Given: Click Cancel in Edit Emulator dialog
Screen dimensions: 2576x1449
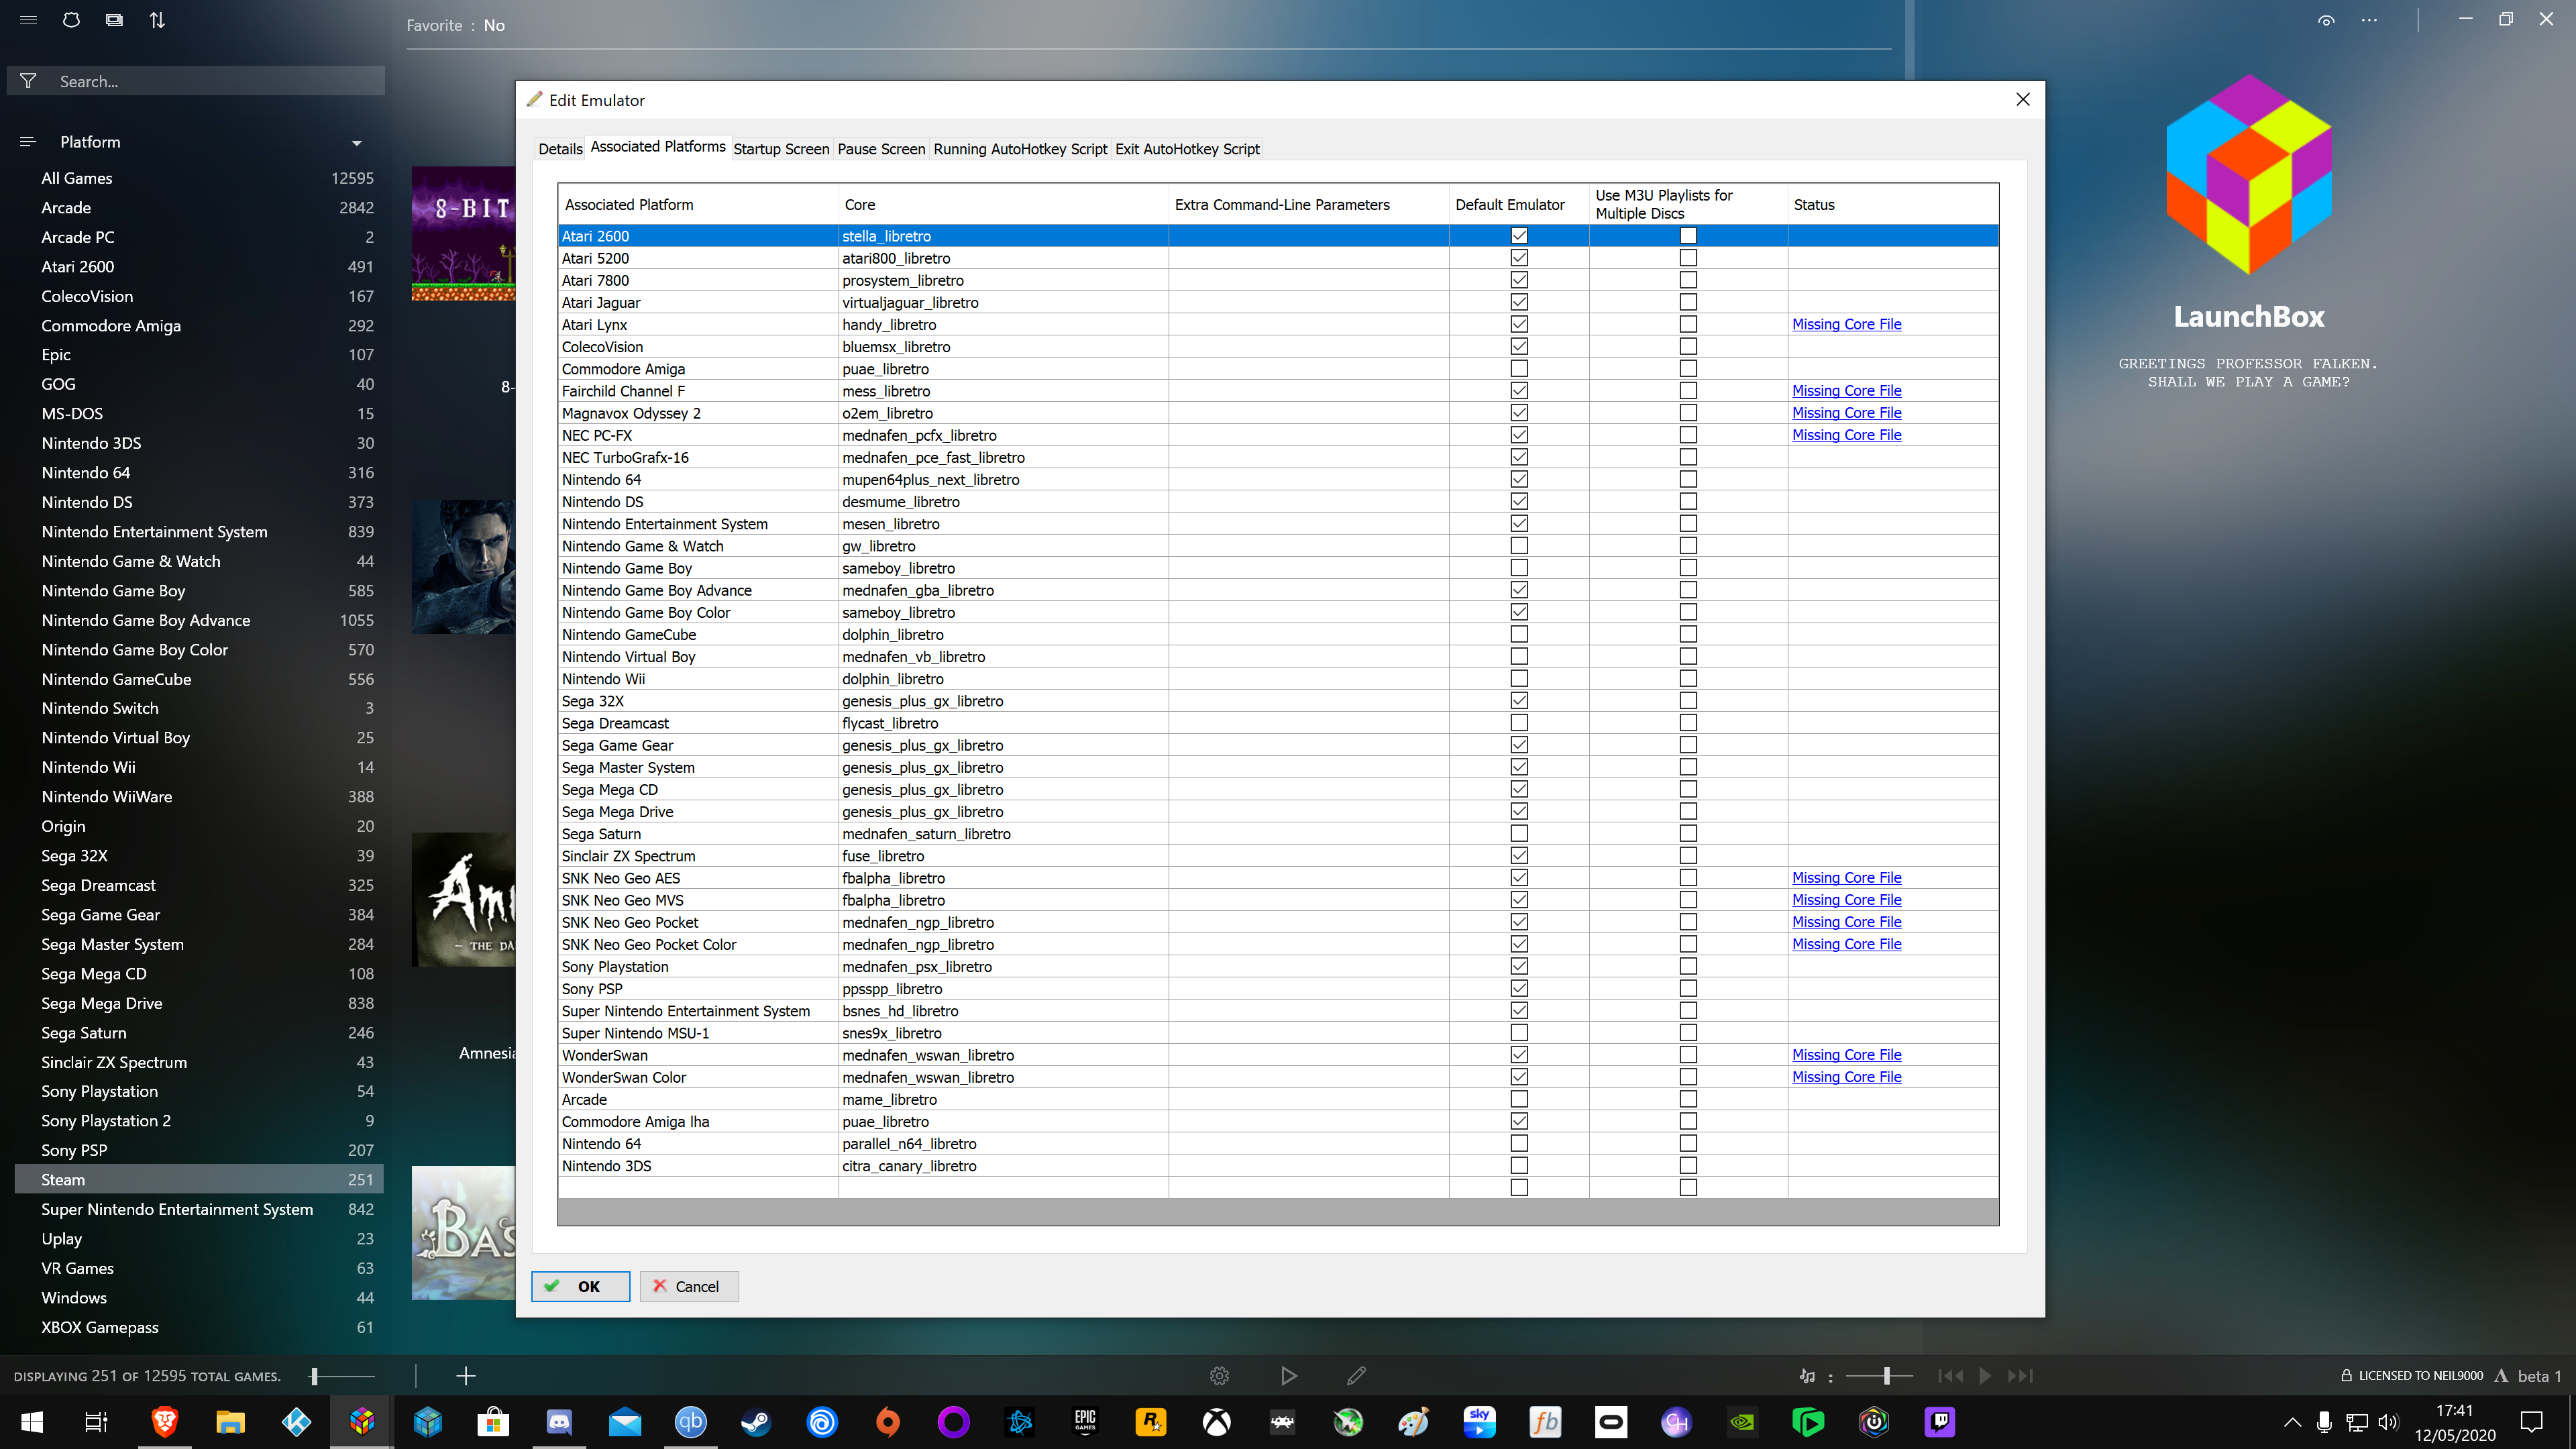Looking at the screenshot, I should point(688,1287).
